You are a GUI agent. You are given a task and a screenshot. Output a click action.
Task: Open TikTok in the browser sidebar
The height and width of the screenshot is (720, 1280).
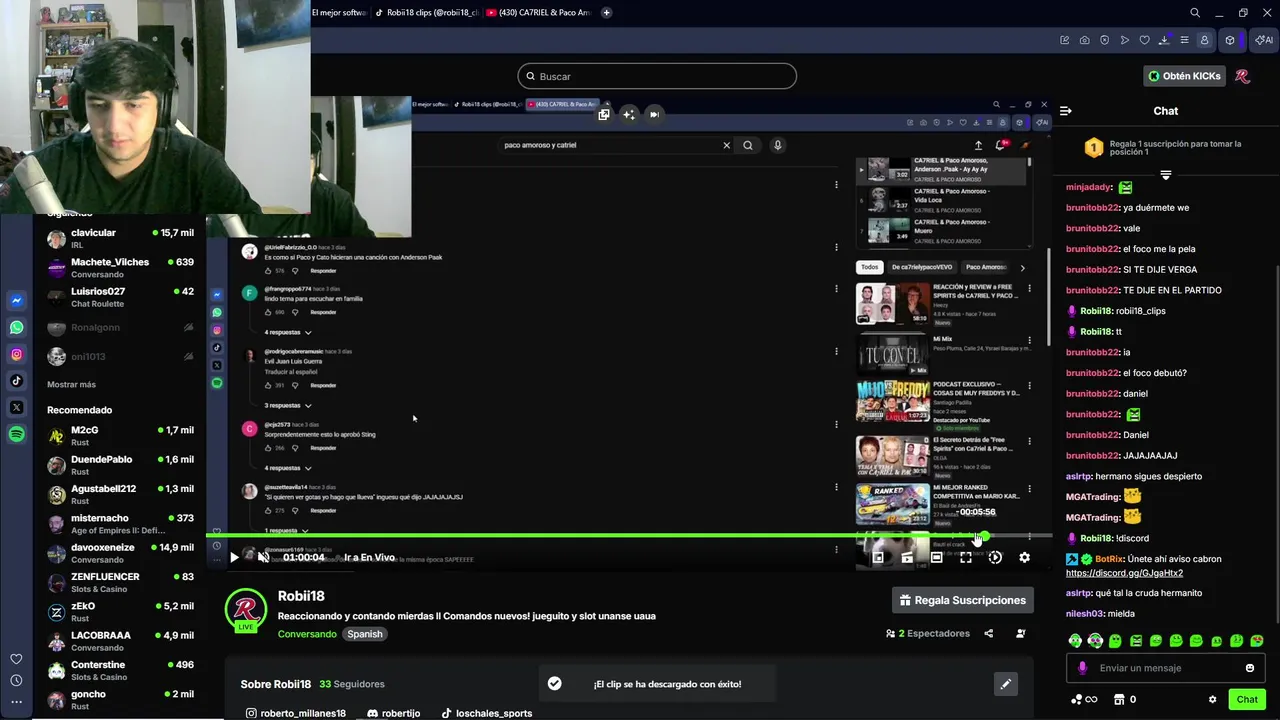pyautogui.click(x=17, y=381)
